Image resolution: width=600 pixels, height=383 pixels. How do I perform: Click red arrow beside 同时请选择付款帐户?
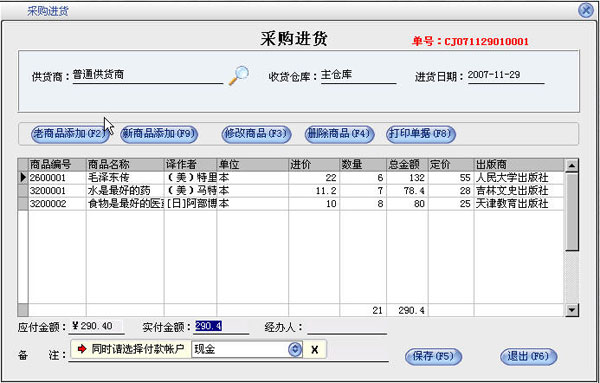tap(82, 349)
